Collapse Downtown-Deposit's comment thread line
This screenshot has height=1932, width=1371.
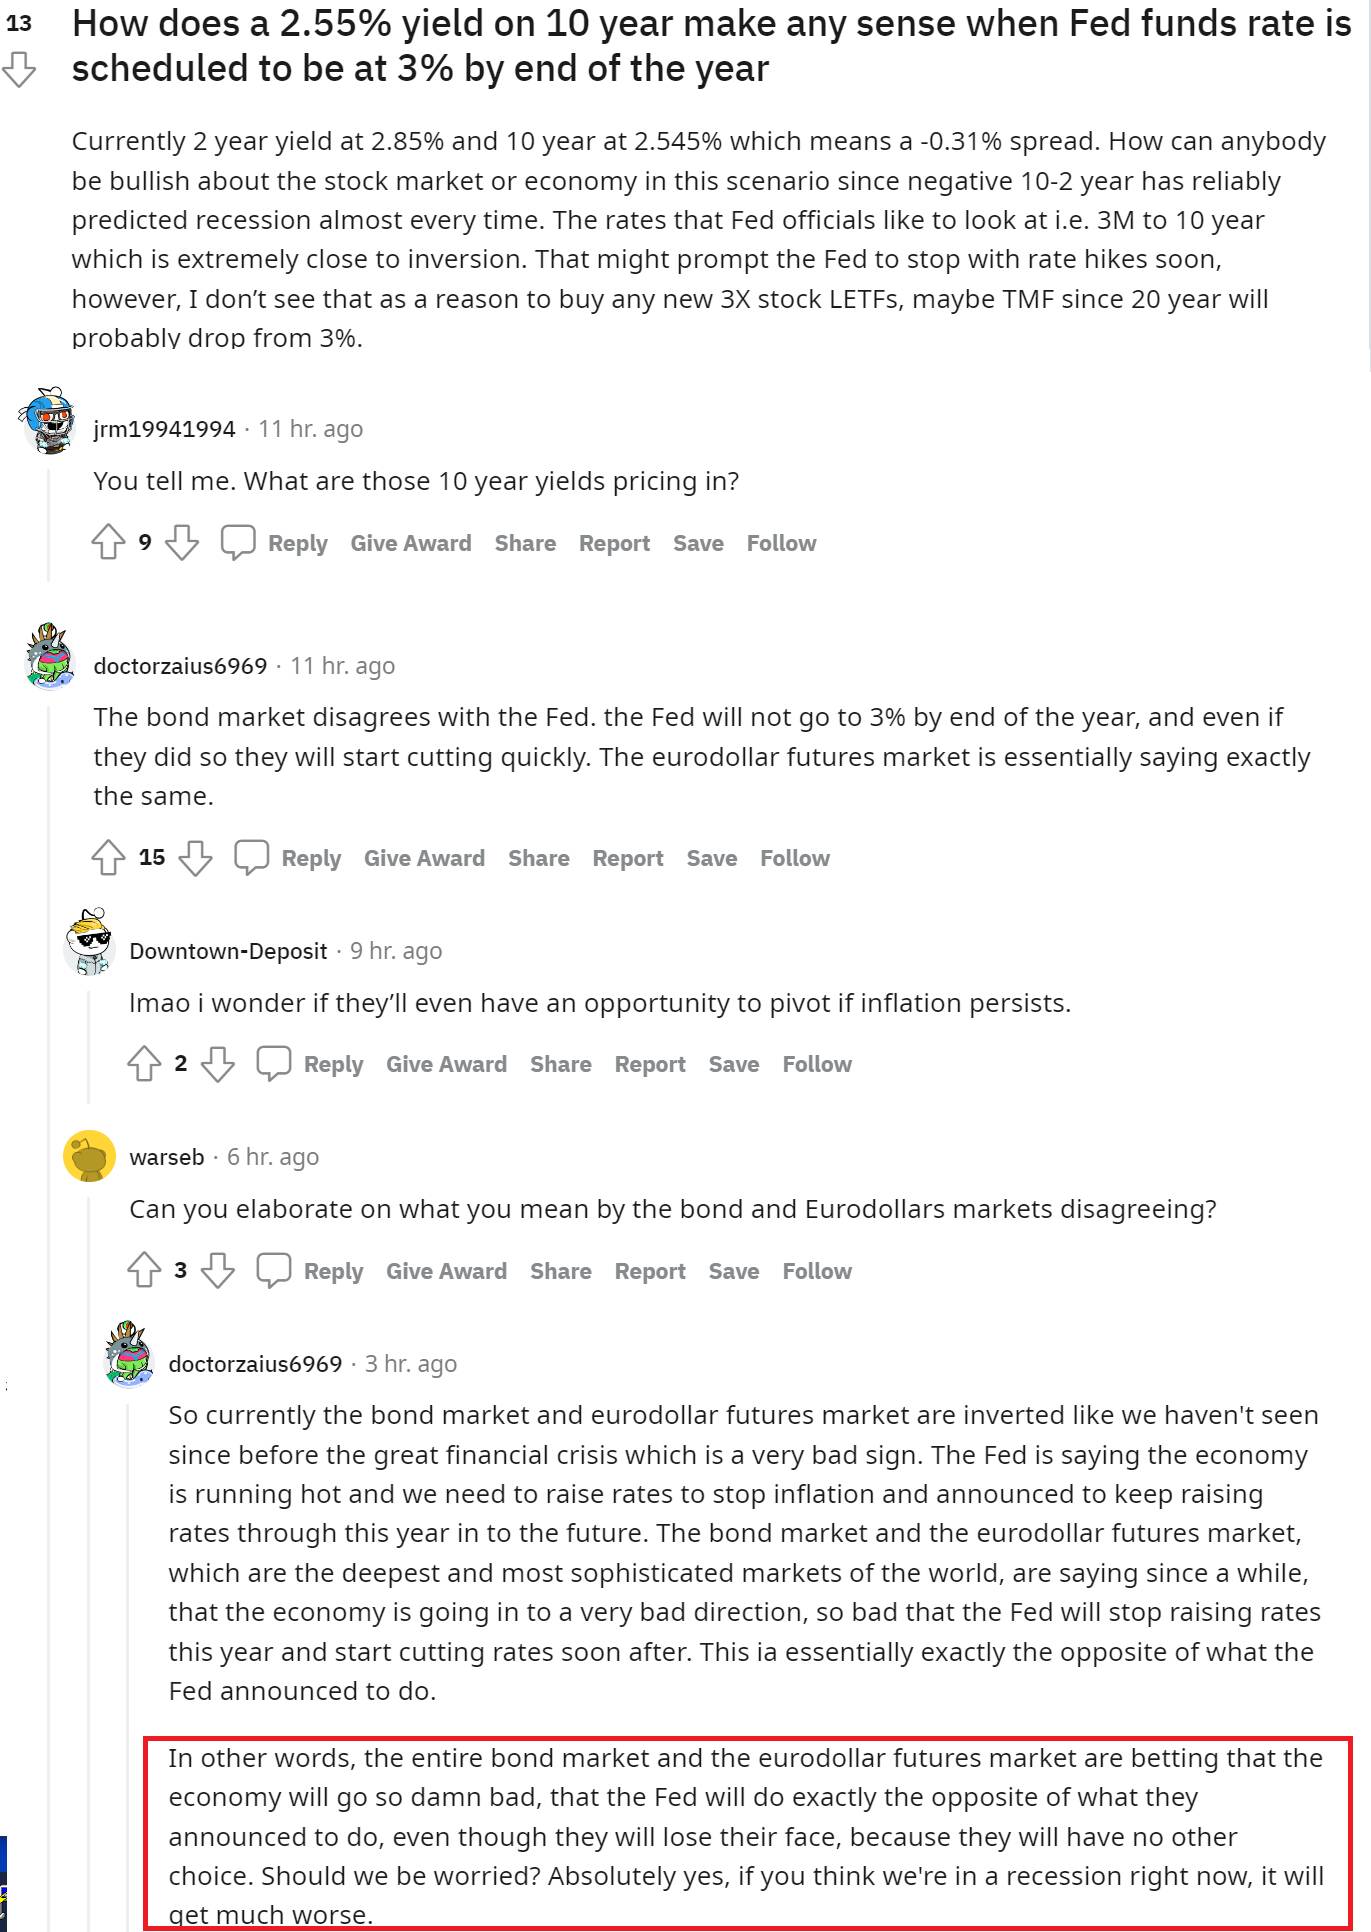(89, 1045)
